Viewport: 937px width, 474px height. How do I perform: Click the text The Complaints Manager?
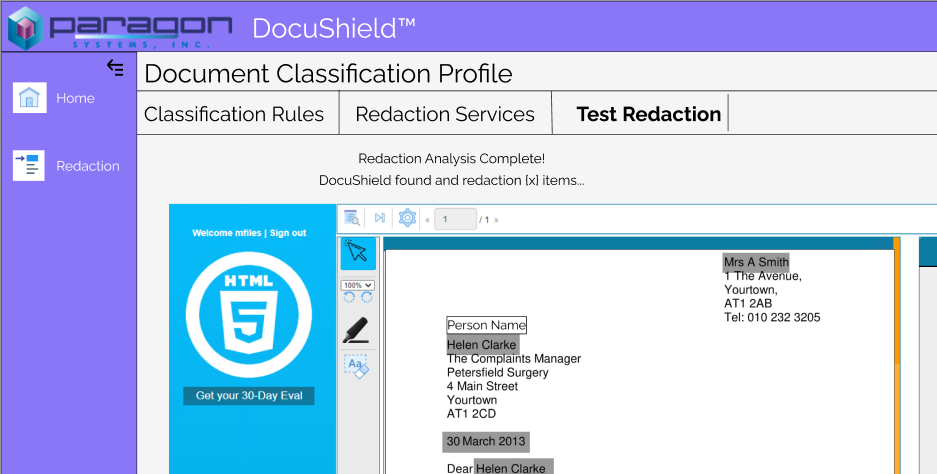coord(514,359)
